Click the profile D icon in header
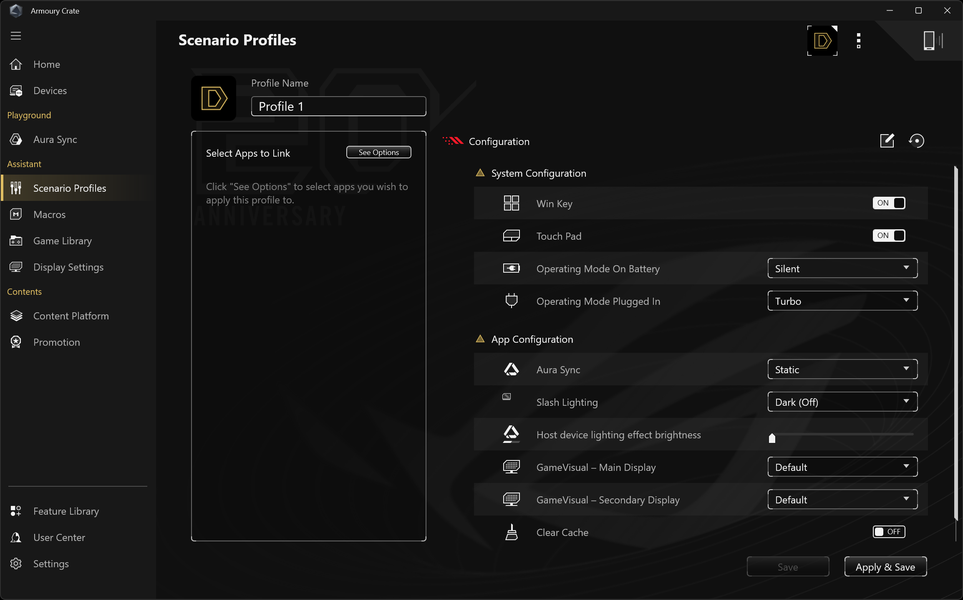Screen dimensions: 963x600 click(822, 41)
